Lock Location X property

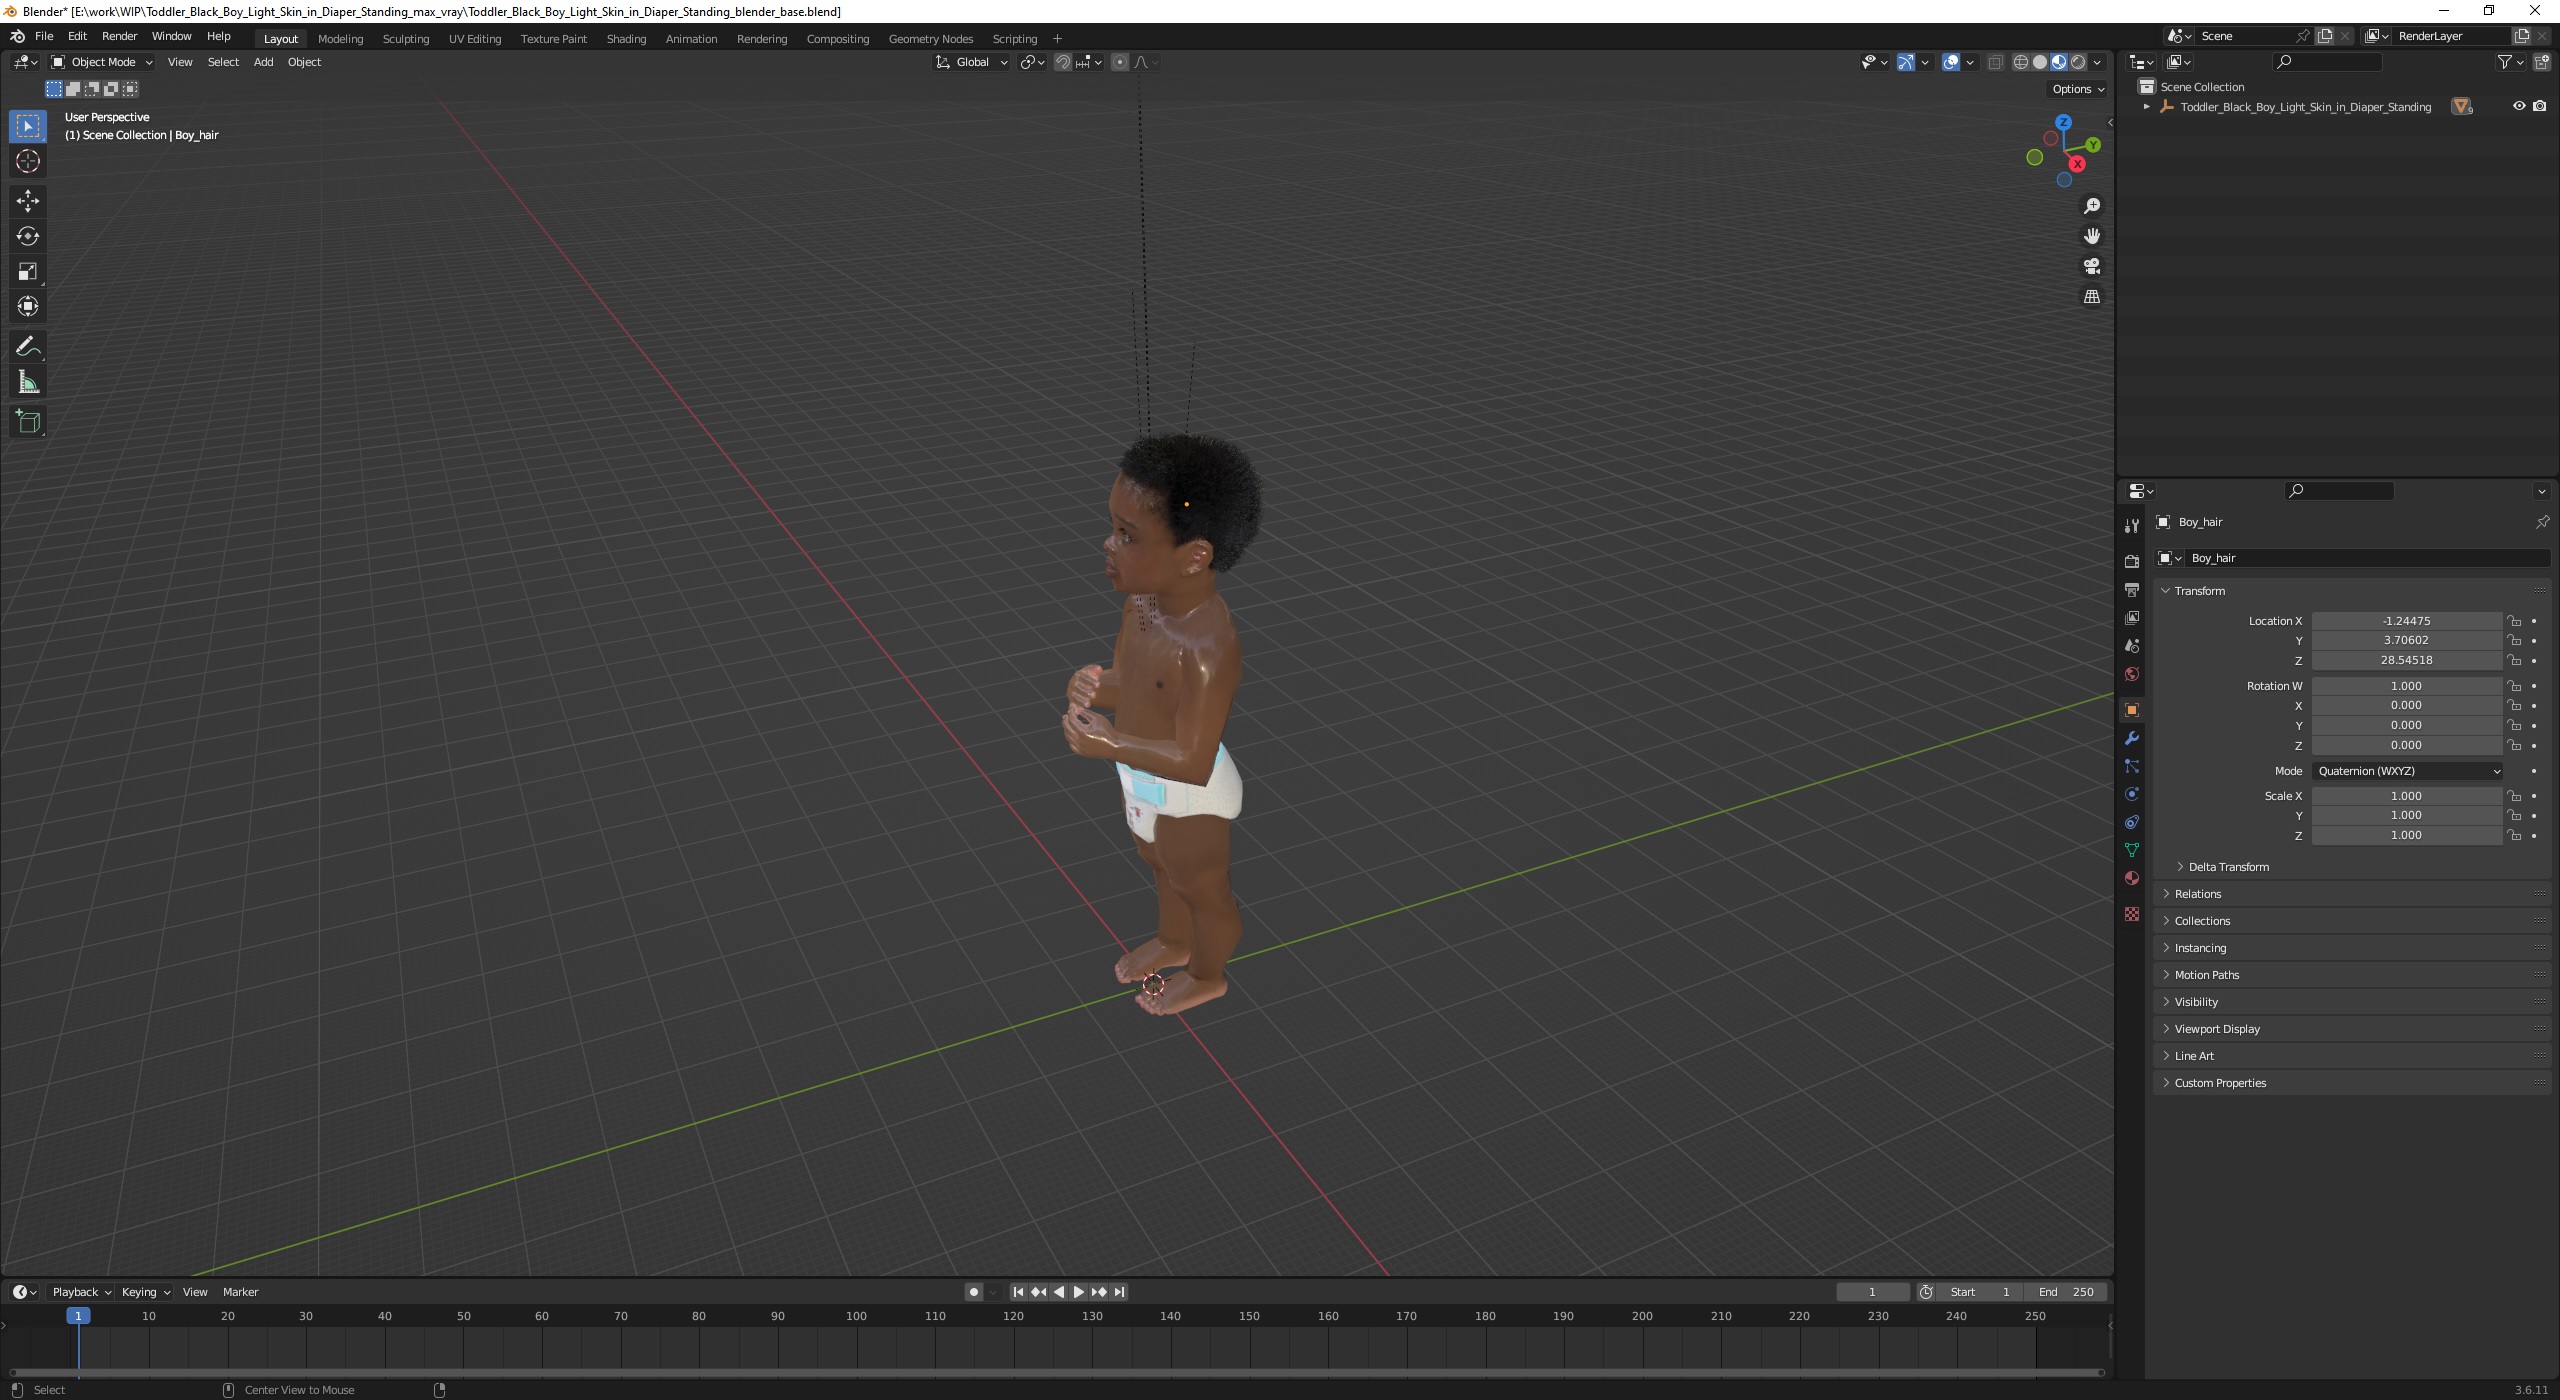(2513, 621)
